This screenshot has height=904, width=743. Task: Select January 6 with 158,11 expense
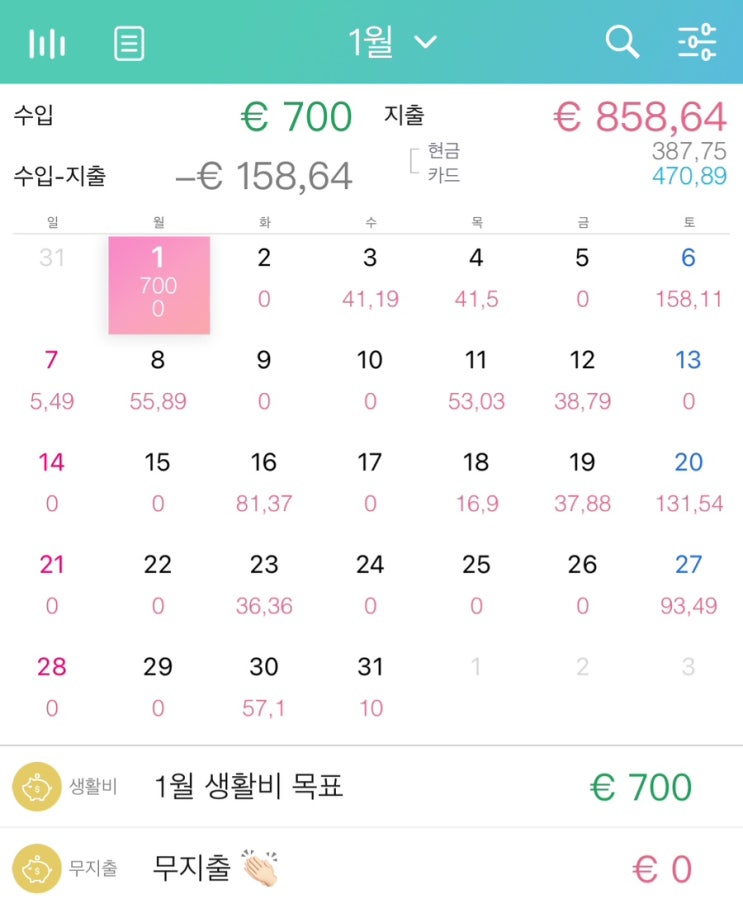click(688, 278)
